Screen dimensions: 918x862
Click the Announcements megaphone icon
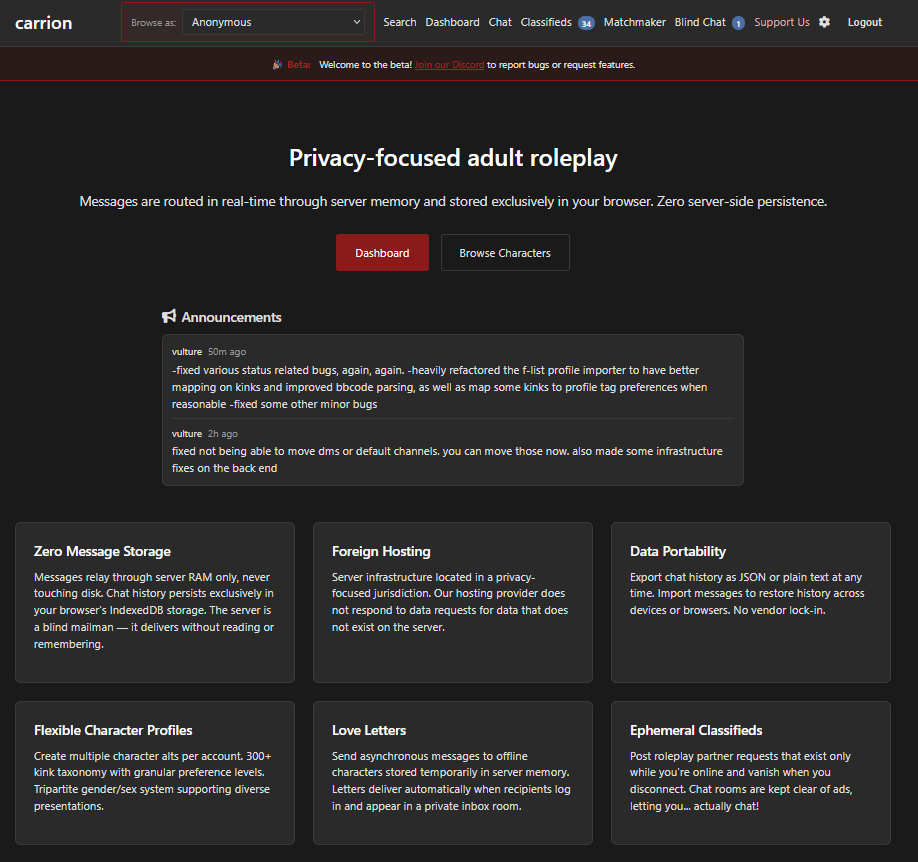coord(169,316)
